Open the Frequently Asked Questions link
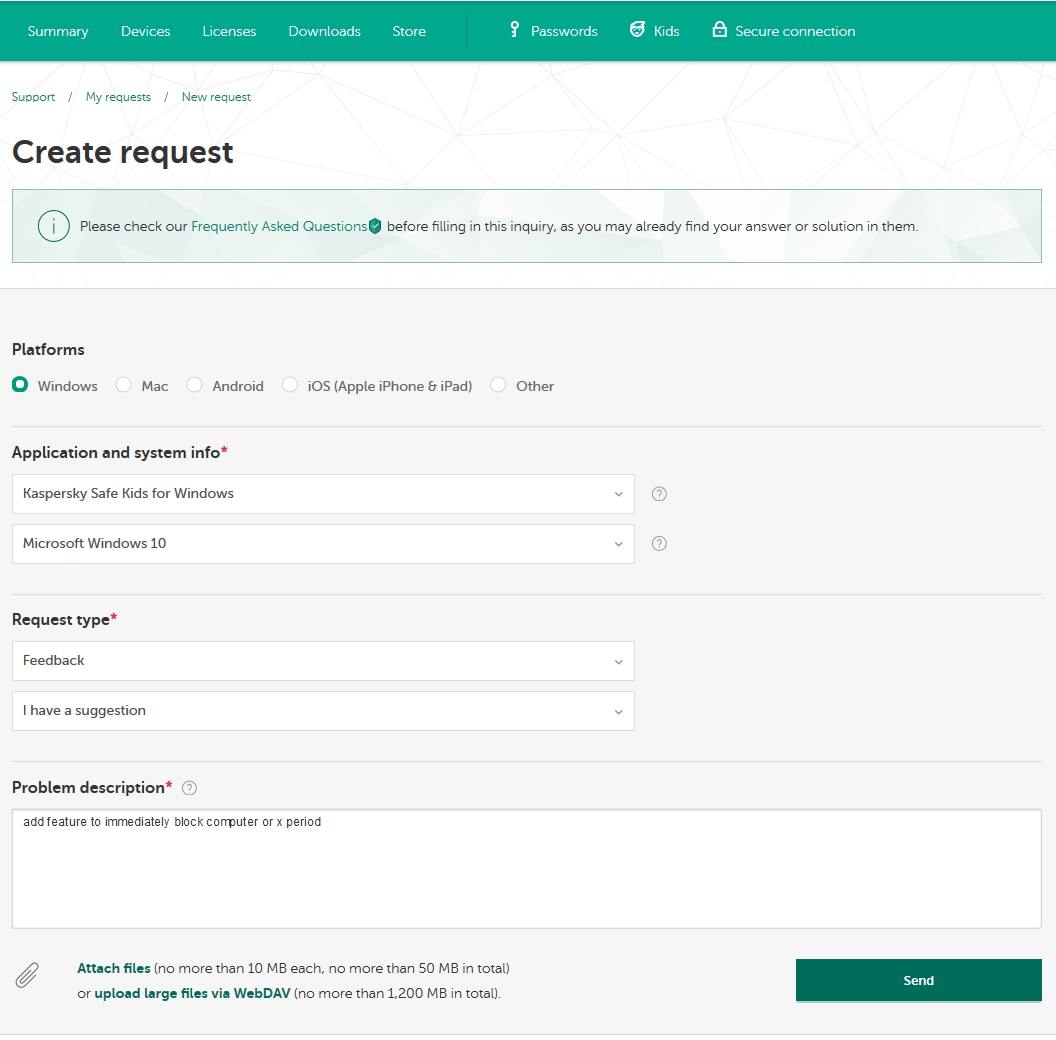Screen dimensions: 1056x1040 click(279, 226)
